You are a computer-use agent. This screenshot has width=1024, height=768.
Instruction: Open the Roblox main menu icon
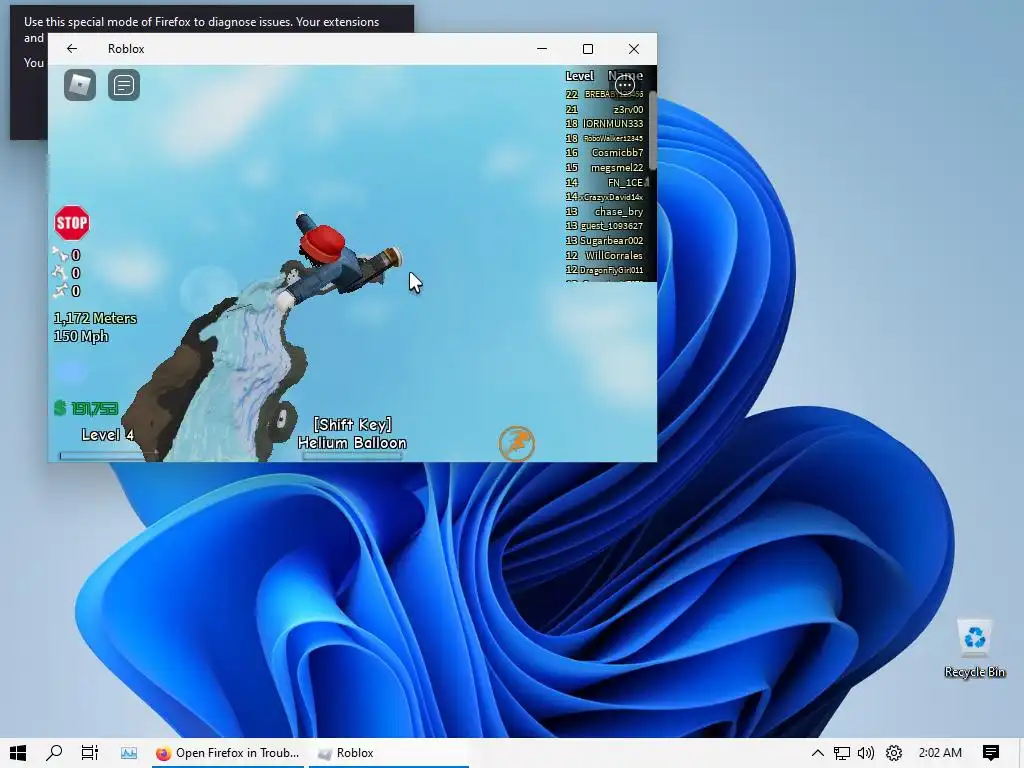pyautogui.click(x=80, y=86)
